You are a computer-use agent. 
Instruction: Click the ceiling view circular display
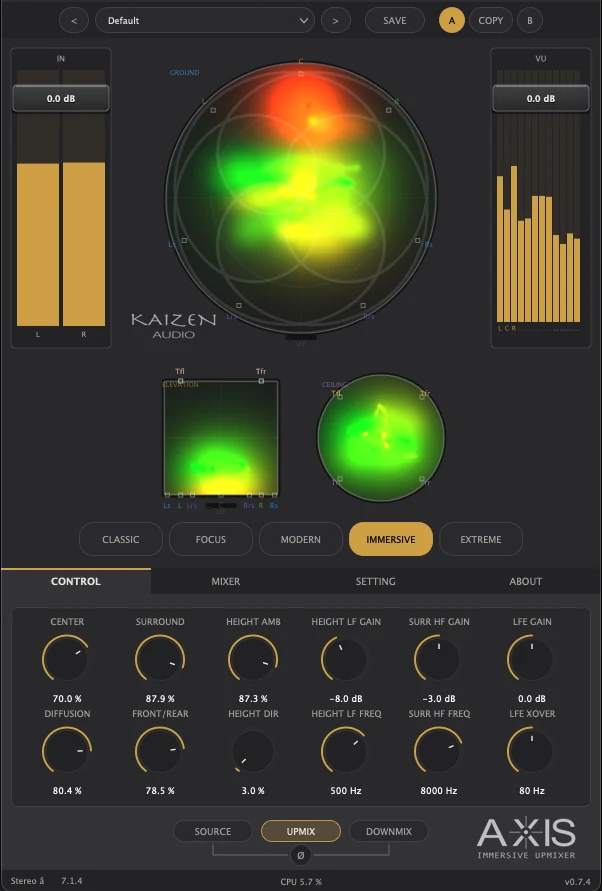tap(381, 438)
